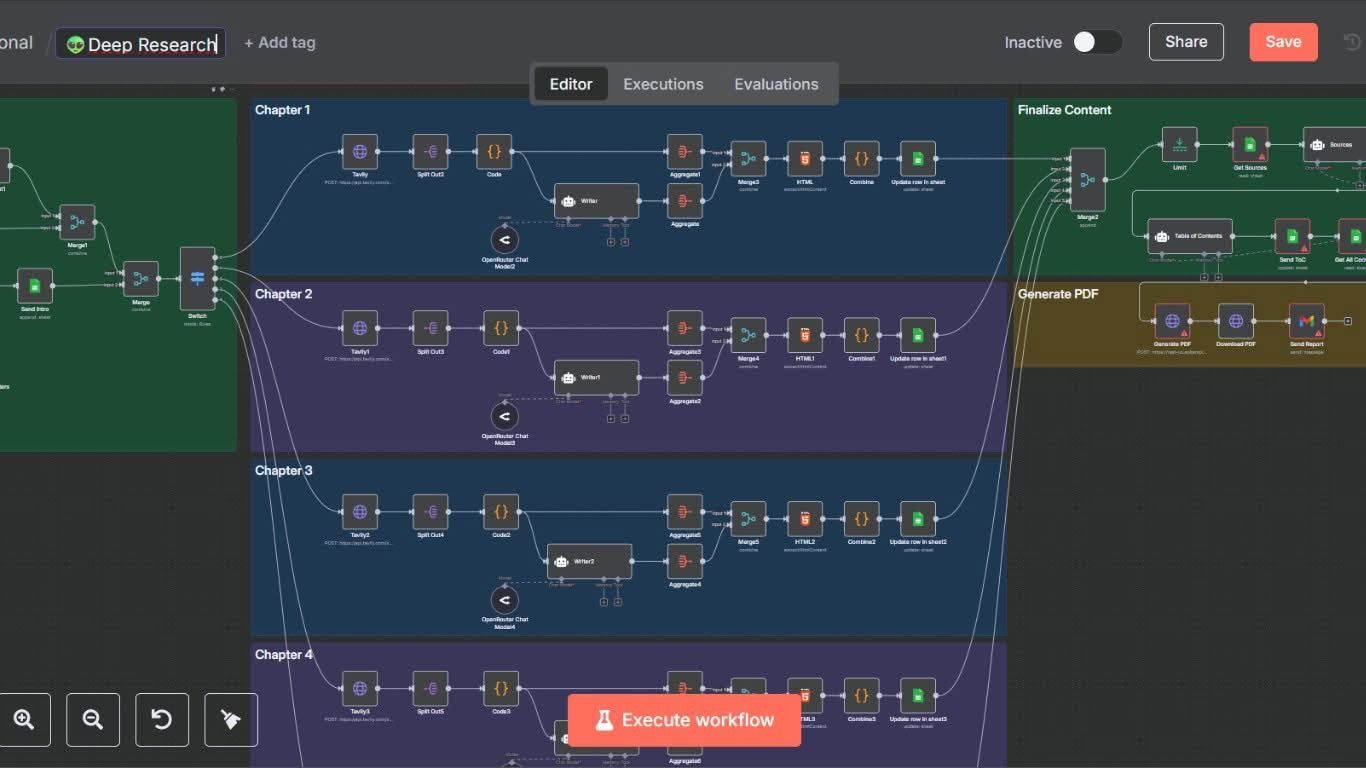Open the Executions tab

click(663, 84)
